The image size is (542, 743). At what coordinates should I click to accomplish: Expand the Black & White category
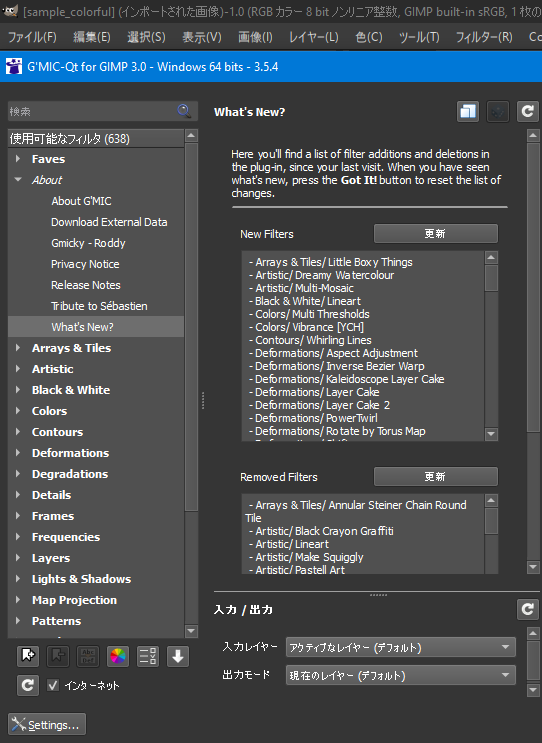tap(18, 390)
